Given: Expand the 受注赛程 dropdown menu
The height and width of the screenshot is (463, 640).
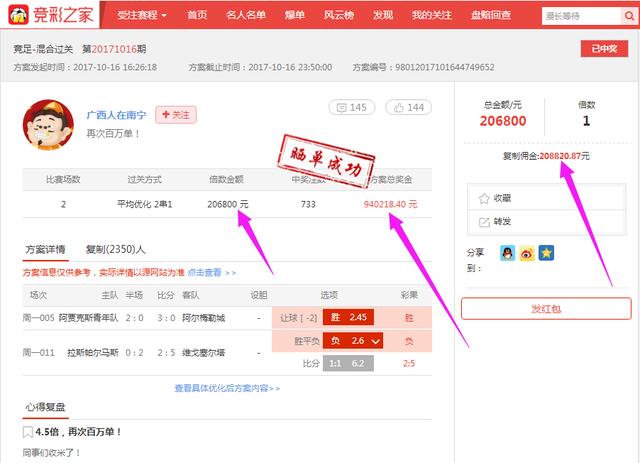Looking at the screenshot, I should 141,15.
